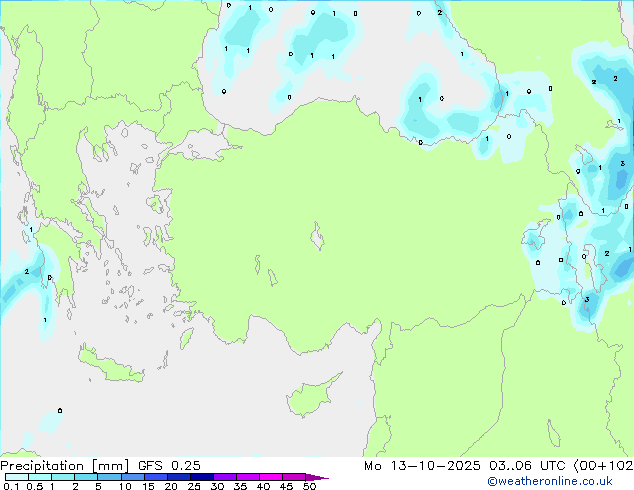Click the 'Mo 13-10-2025 03..06 UTC' timestamp
Viewport: 634px width, 490px height.
click(465, 466)
